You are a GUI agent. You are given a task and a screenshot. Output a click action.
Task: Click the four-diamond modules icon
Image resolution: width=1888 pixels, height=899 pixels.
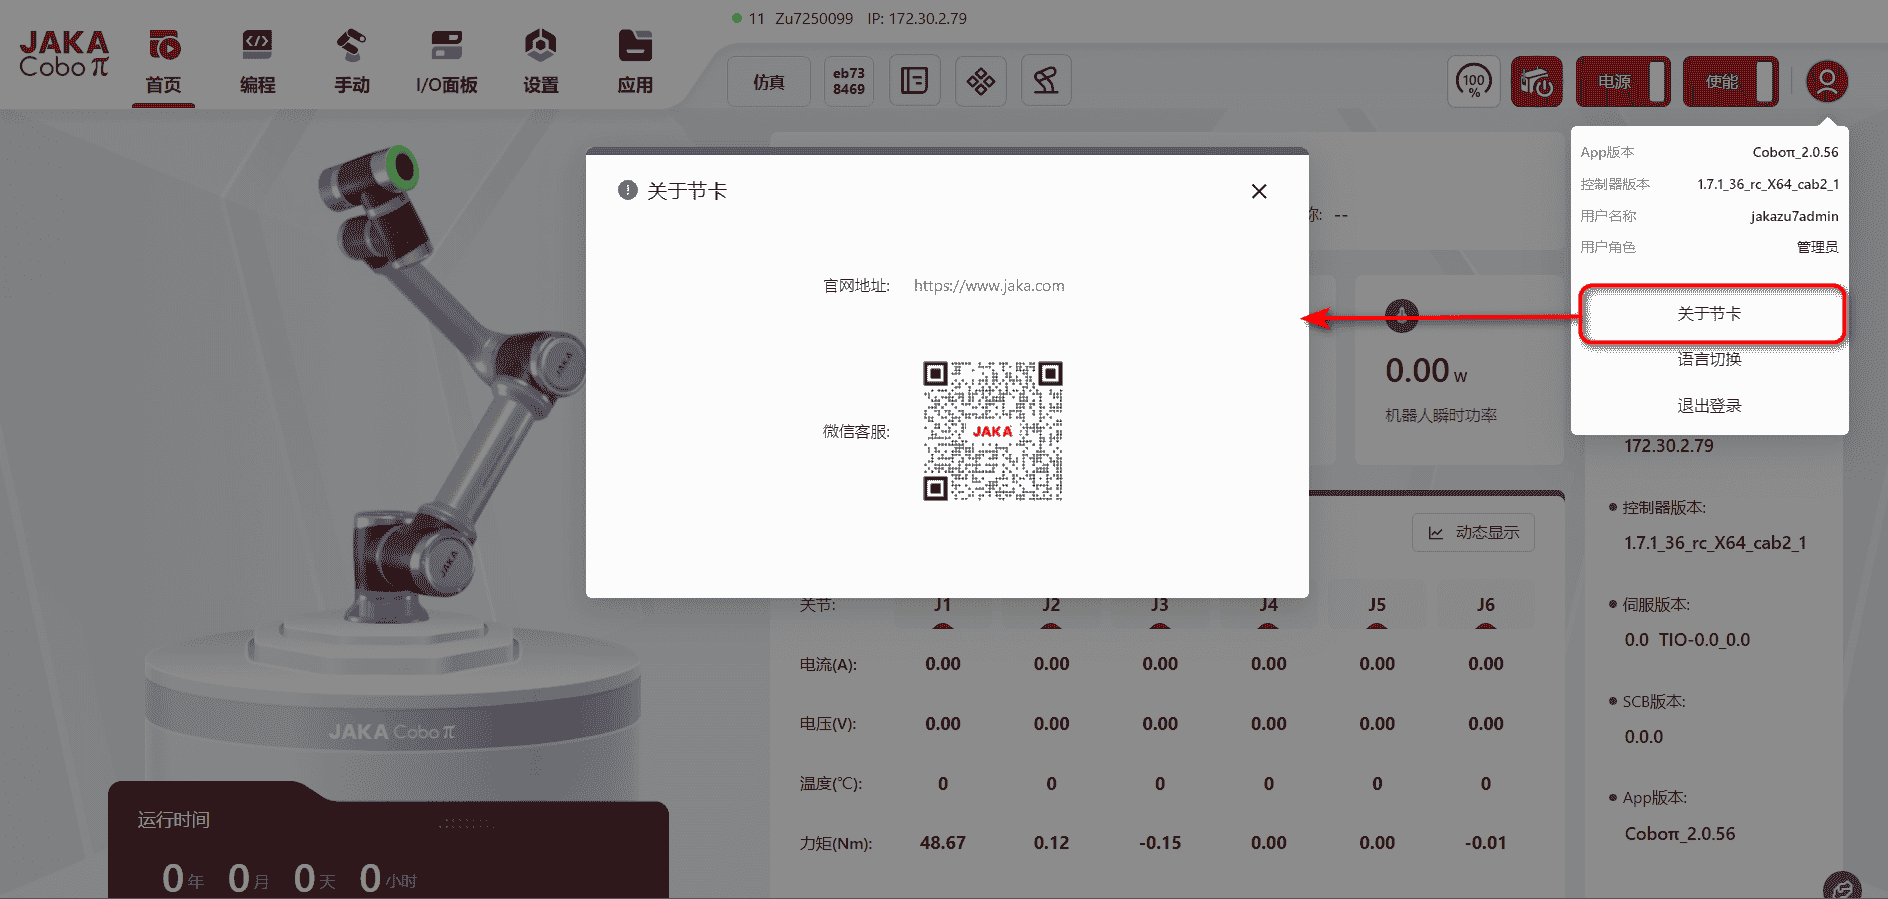tap(980, 81)
